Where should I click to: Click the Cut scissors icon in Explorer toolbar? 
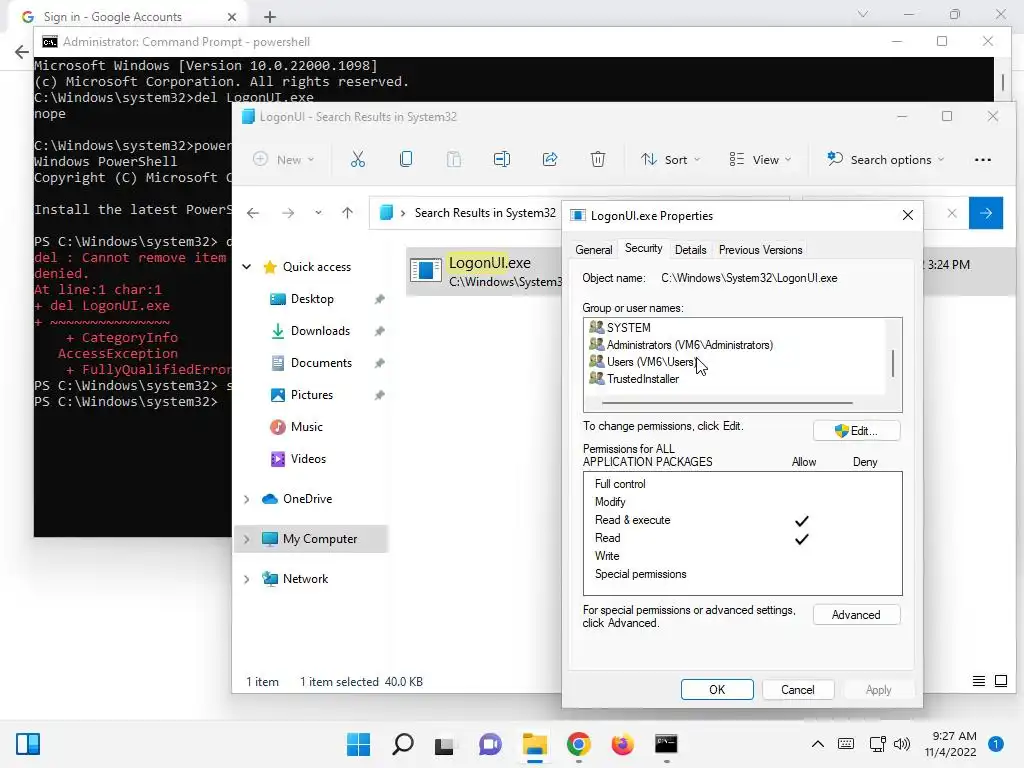pyautogui.click(x=358, y=159)
